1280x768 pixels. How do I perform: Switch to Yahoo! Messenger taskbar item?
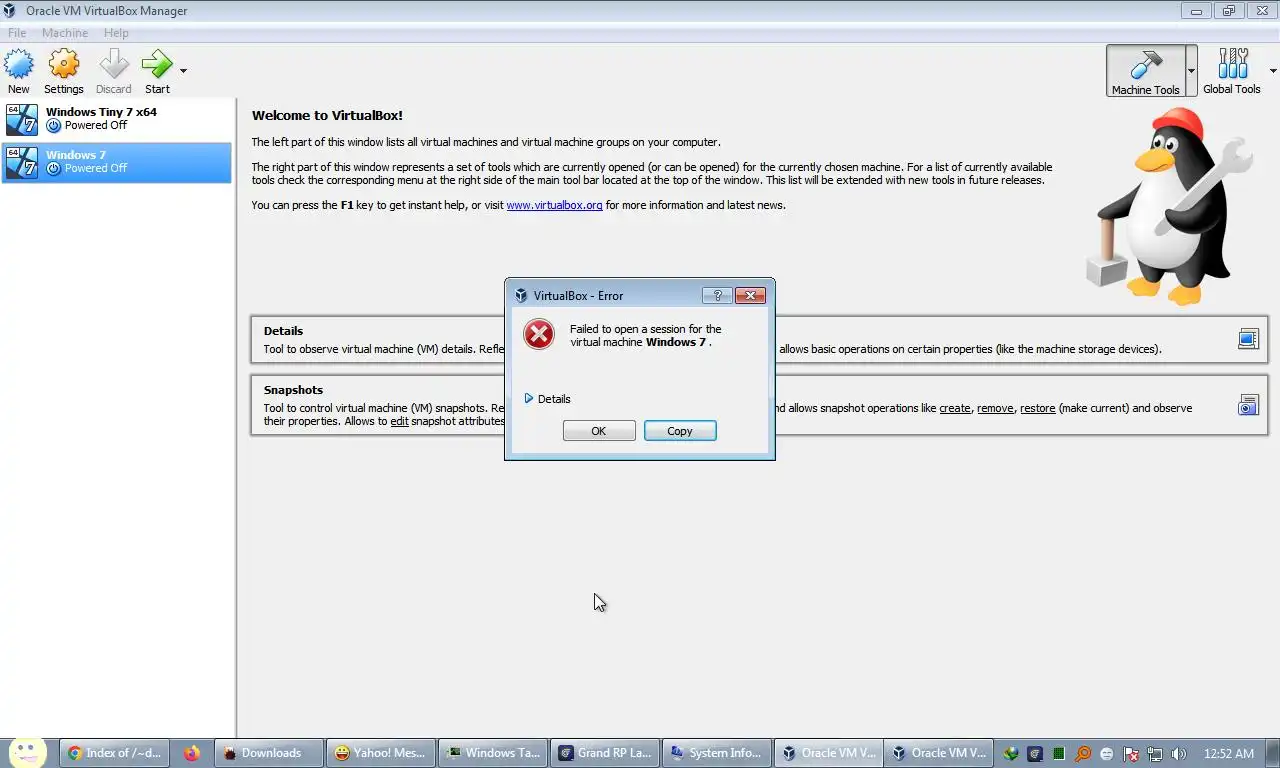(x=380, y=753)
